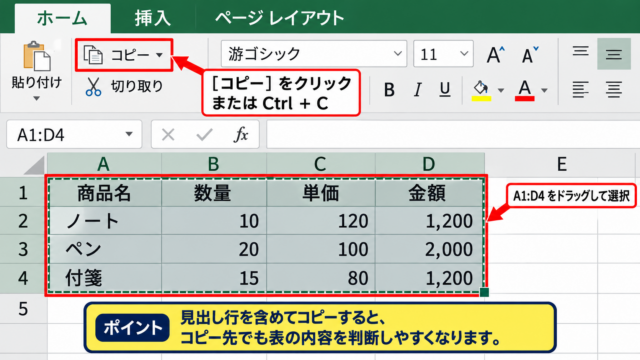Click the quantity cell with value 20
The height and width of the screenshot is (360, 640).
(x=214, y=249)
